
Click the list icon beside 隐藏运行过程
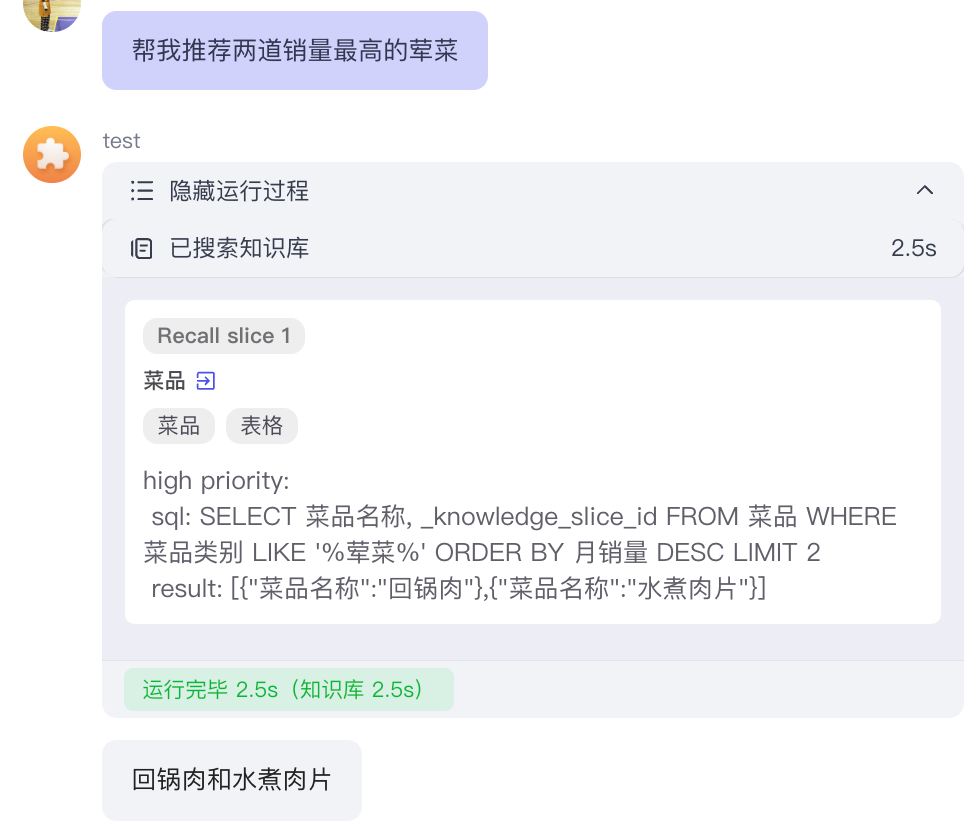click(142, 190)
